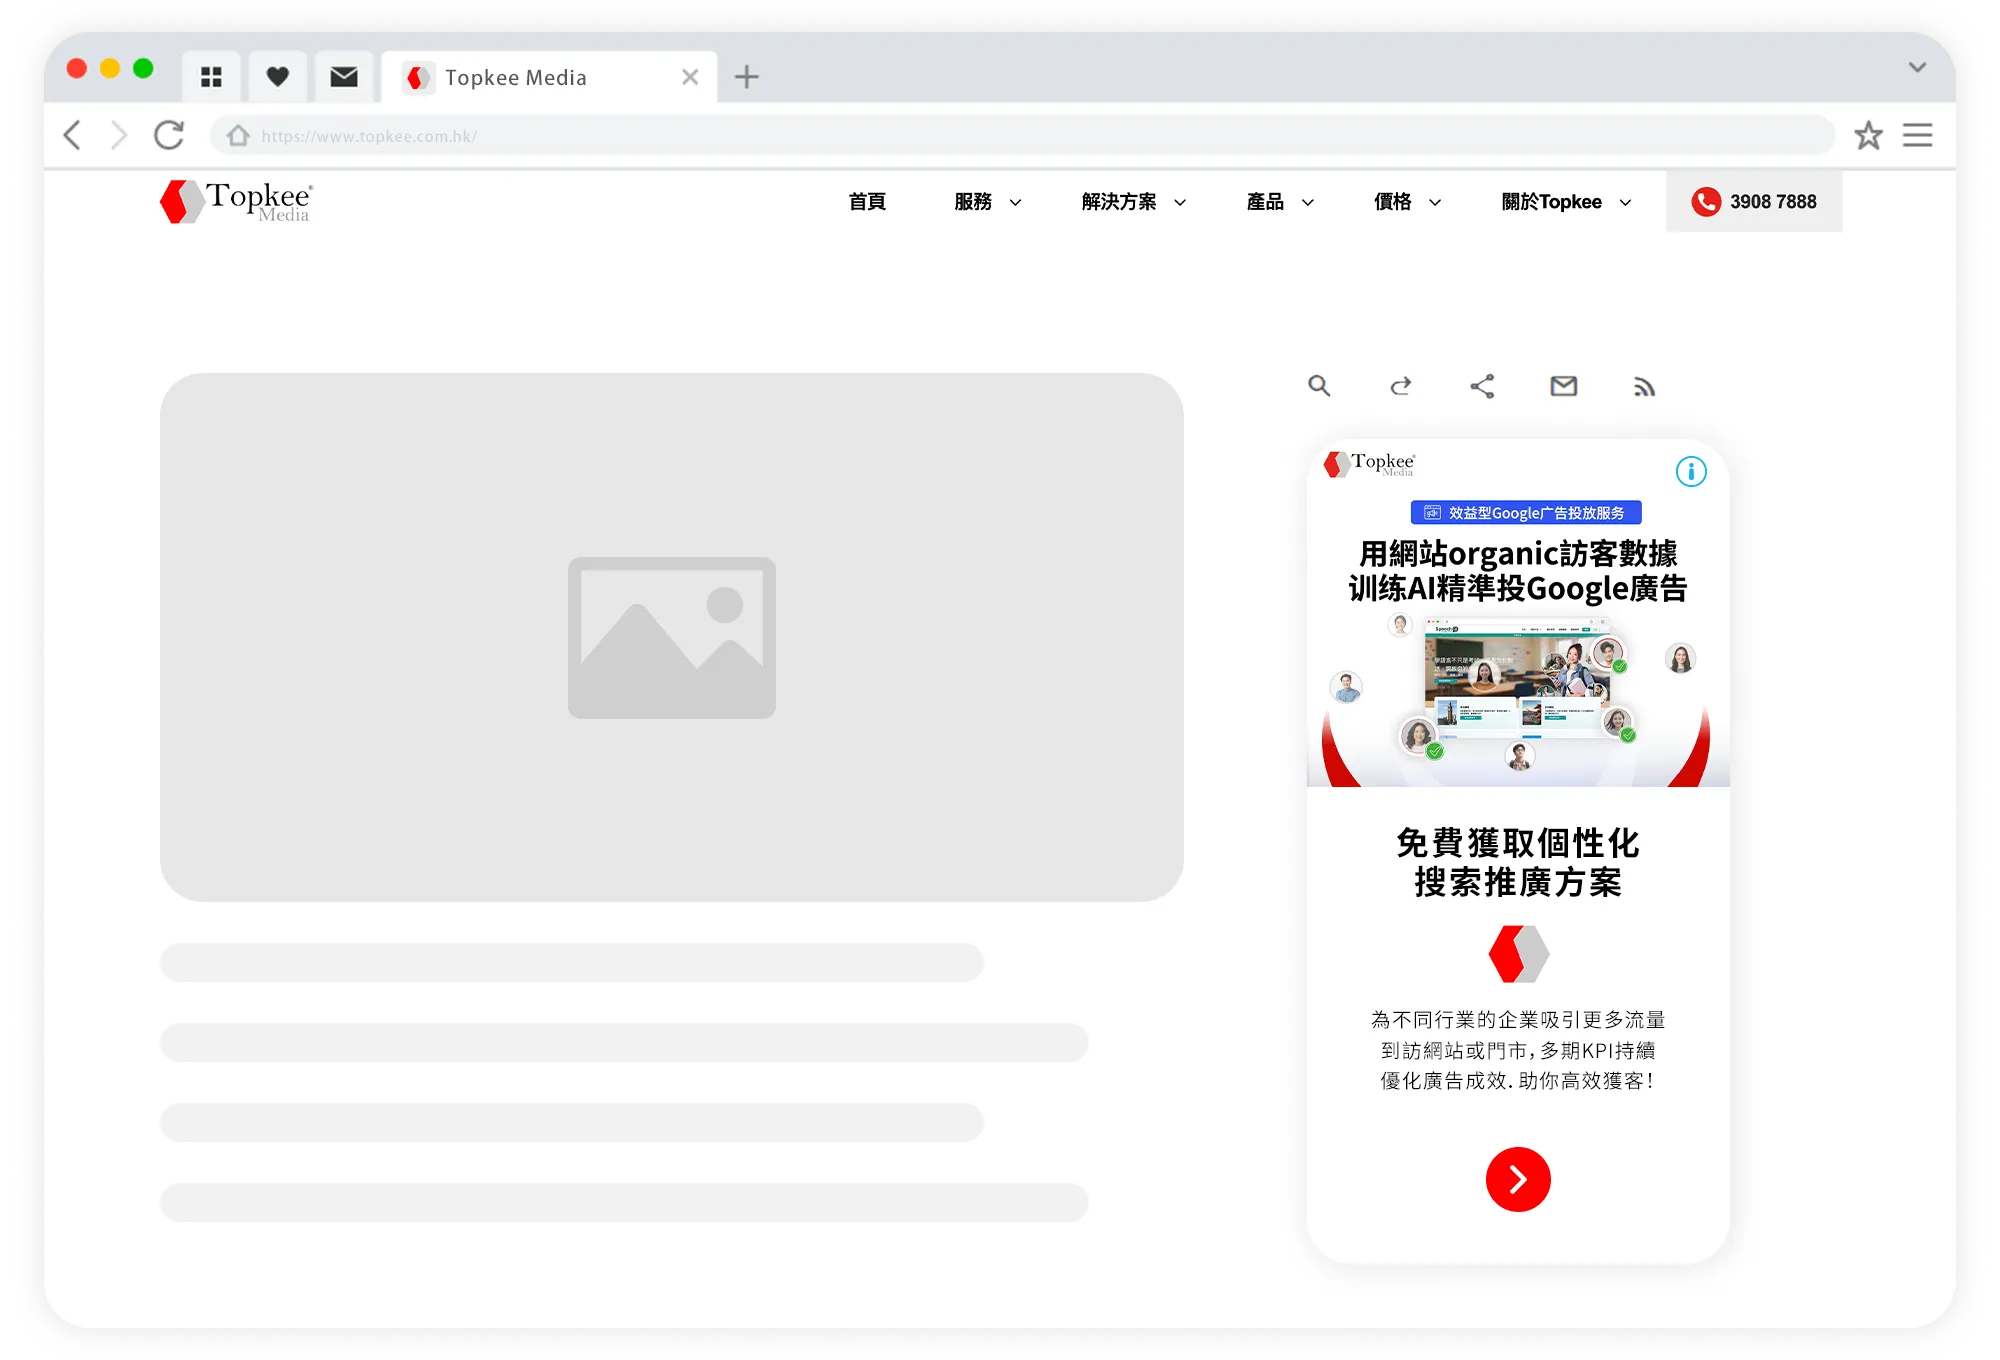Screen dimensions: 2000x1360
Task: Click the URL address bar
Action: [1020, 135]
